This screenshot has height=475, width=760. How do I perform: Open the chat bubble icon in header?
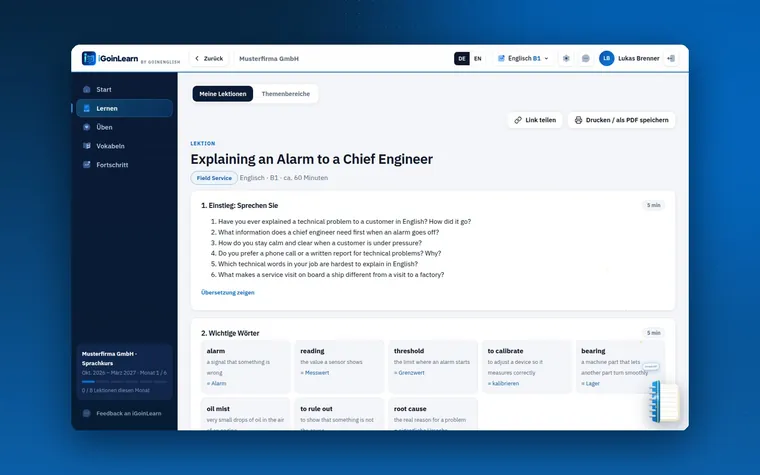point(586,58)
